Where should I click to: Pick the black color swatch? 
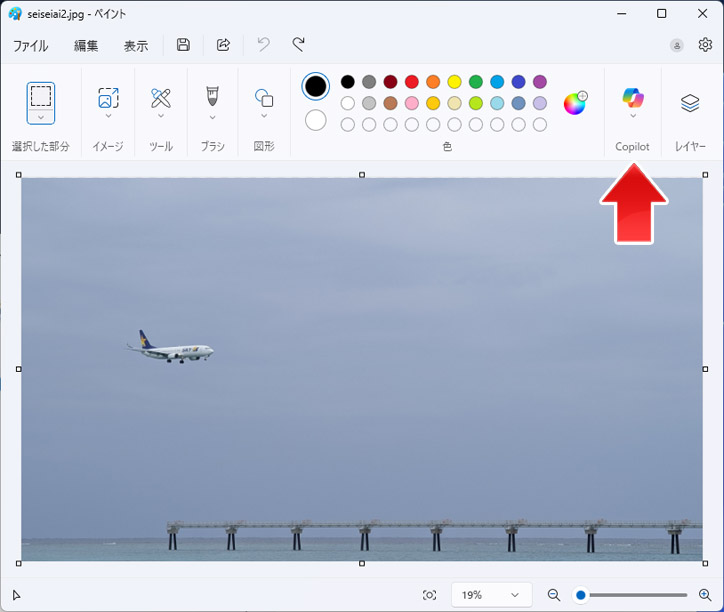(x=348, y=82)
